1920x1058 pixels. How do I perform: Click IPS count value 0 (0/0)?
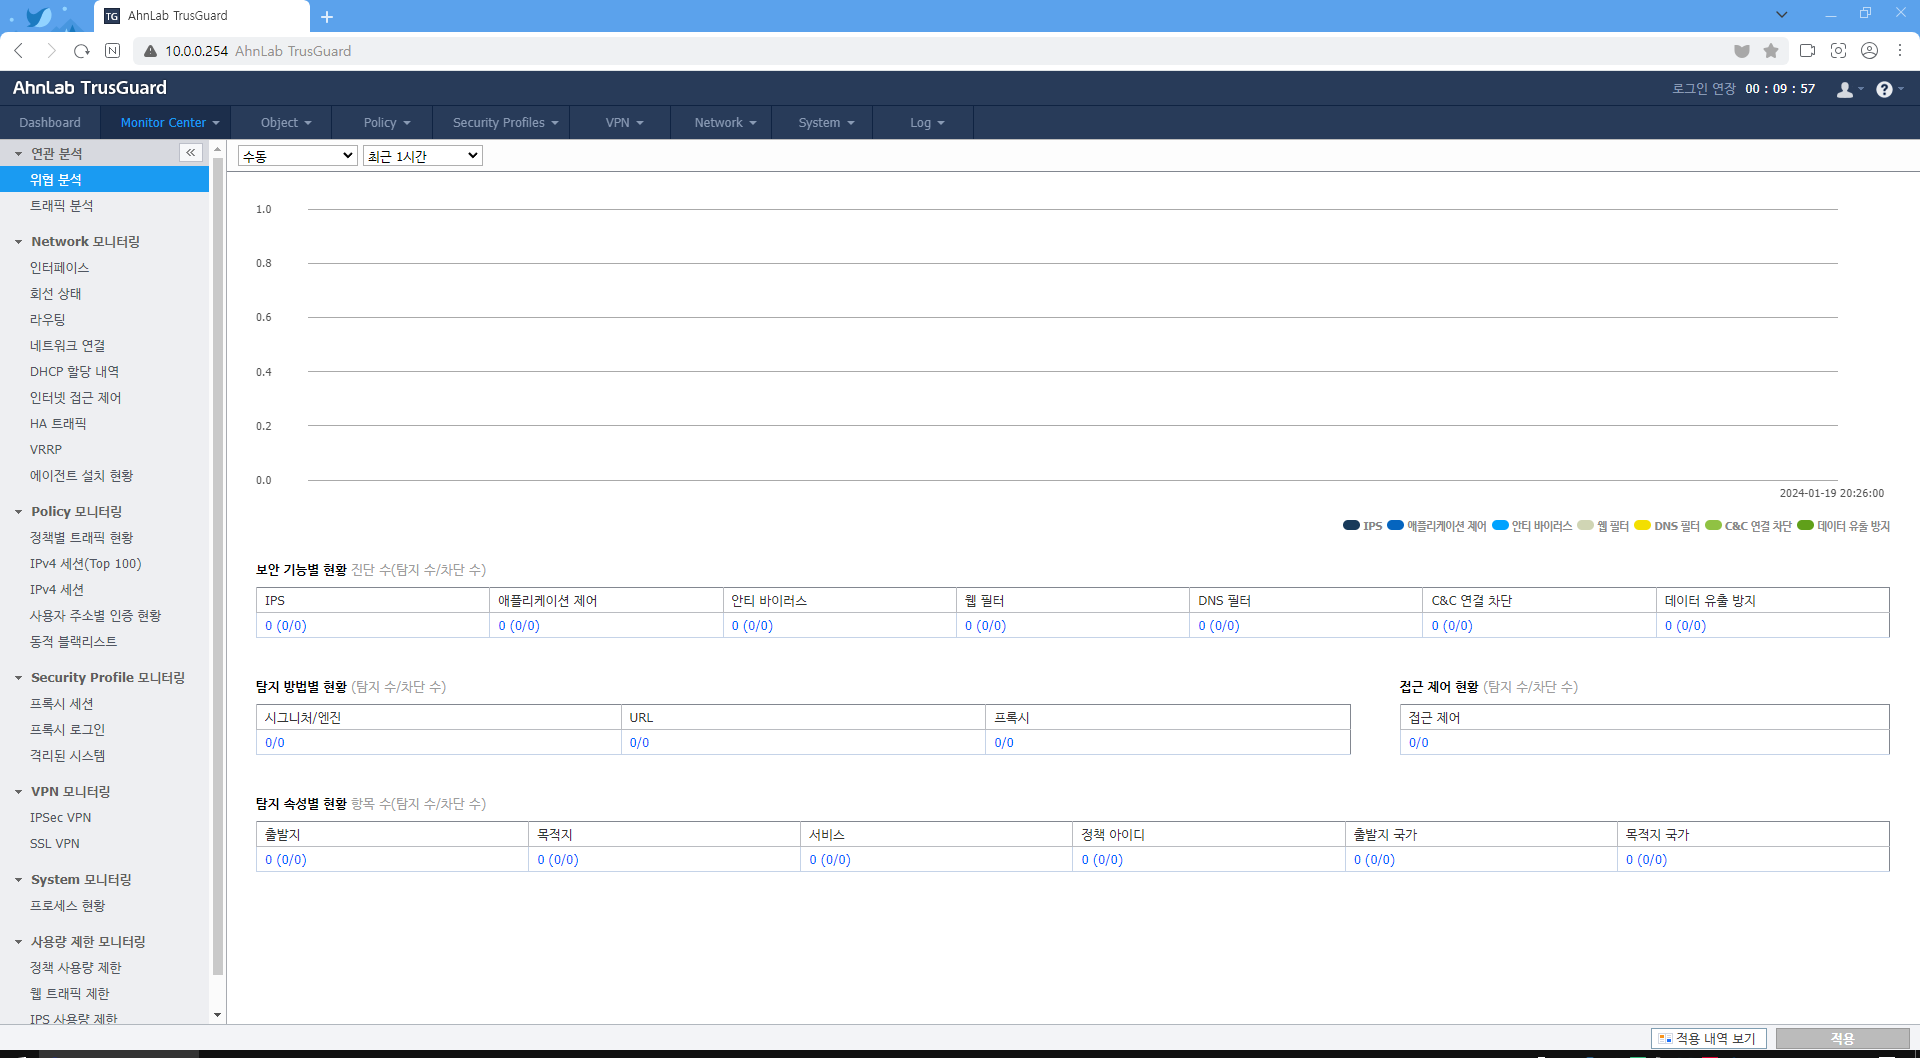tap(286, 626)
